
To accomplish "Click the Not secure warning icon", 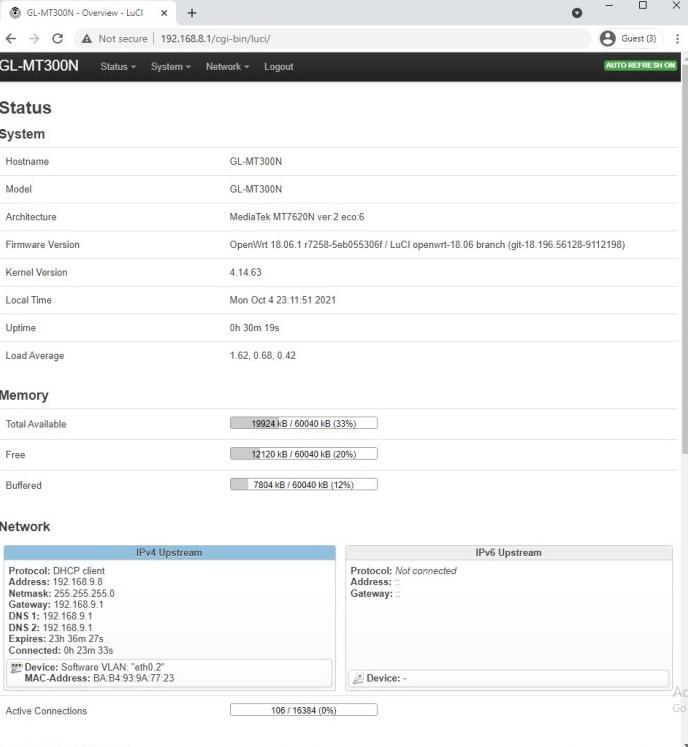I will [86, 38].
